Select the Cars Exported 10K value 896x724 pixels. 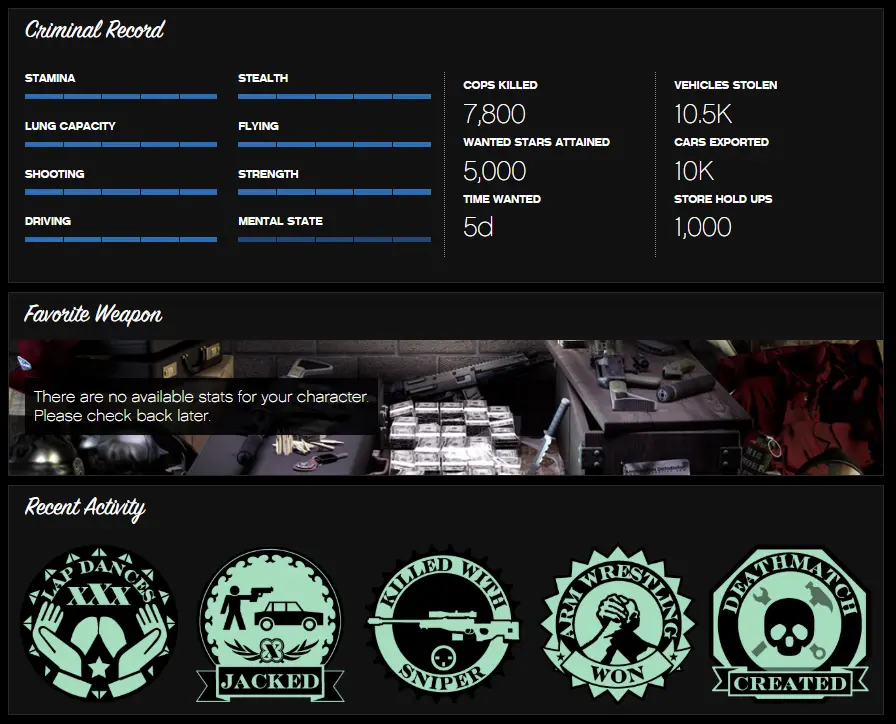click(693, 171)
